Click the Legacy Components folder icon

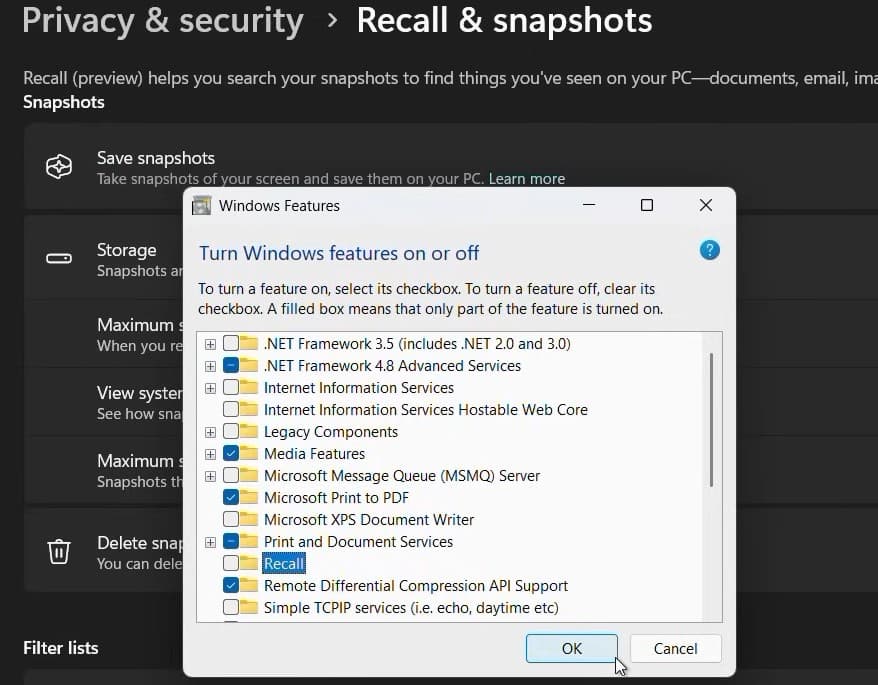point(249,432)
